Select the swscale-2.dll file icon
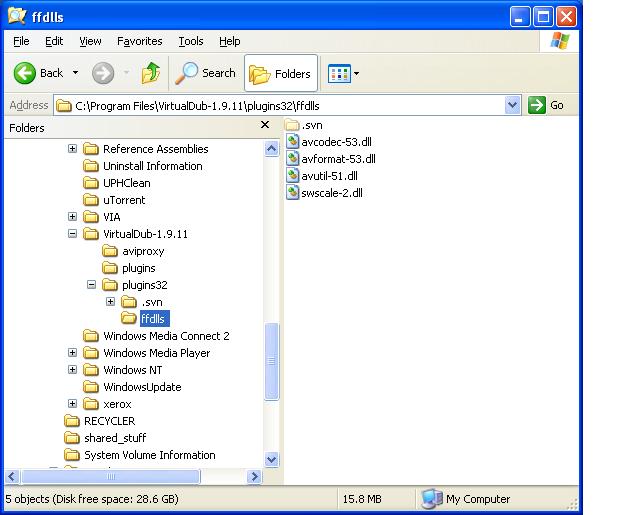Viewport: 640px width, 515px height. coord(293,193)
